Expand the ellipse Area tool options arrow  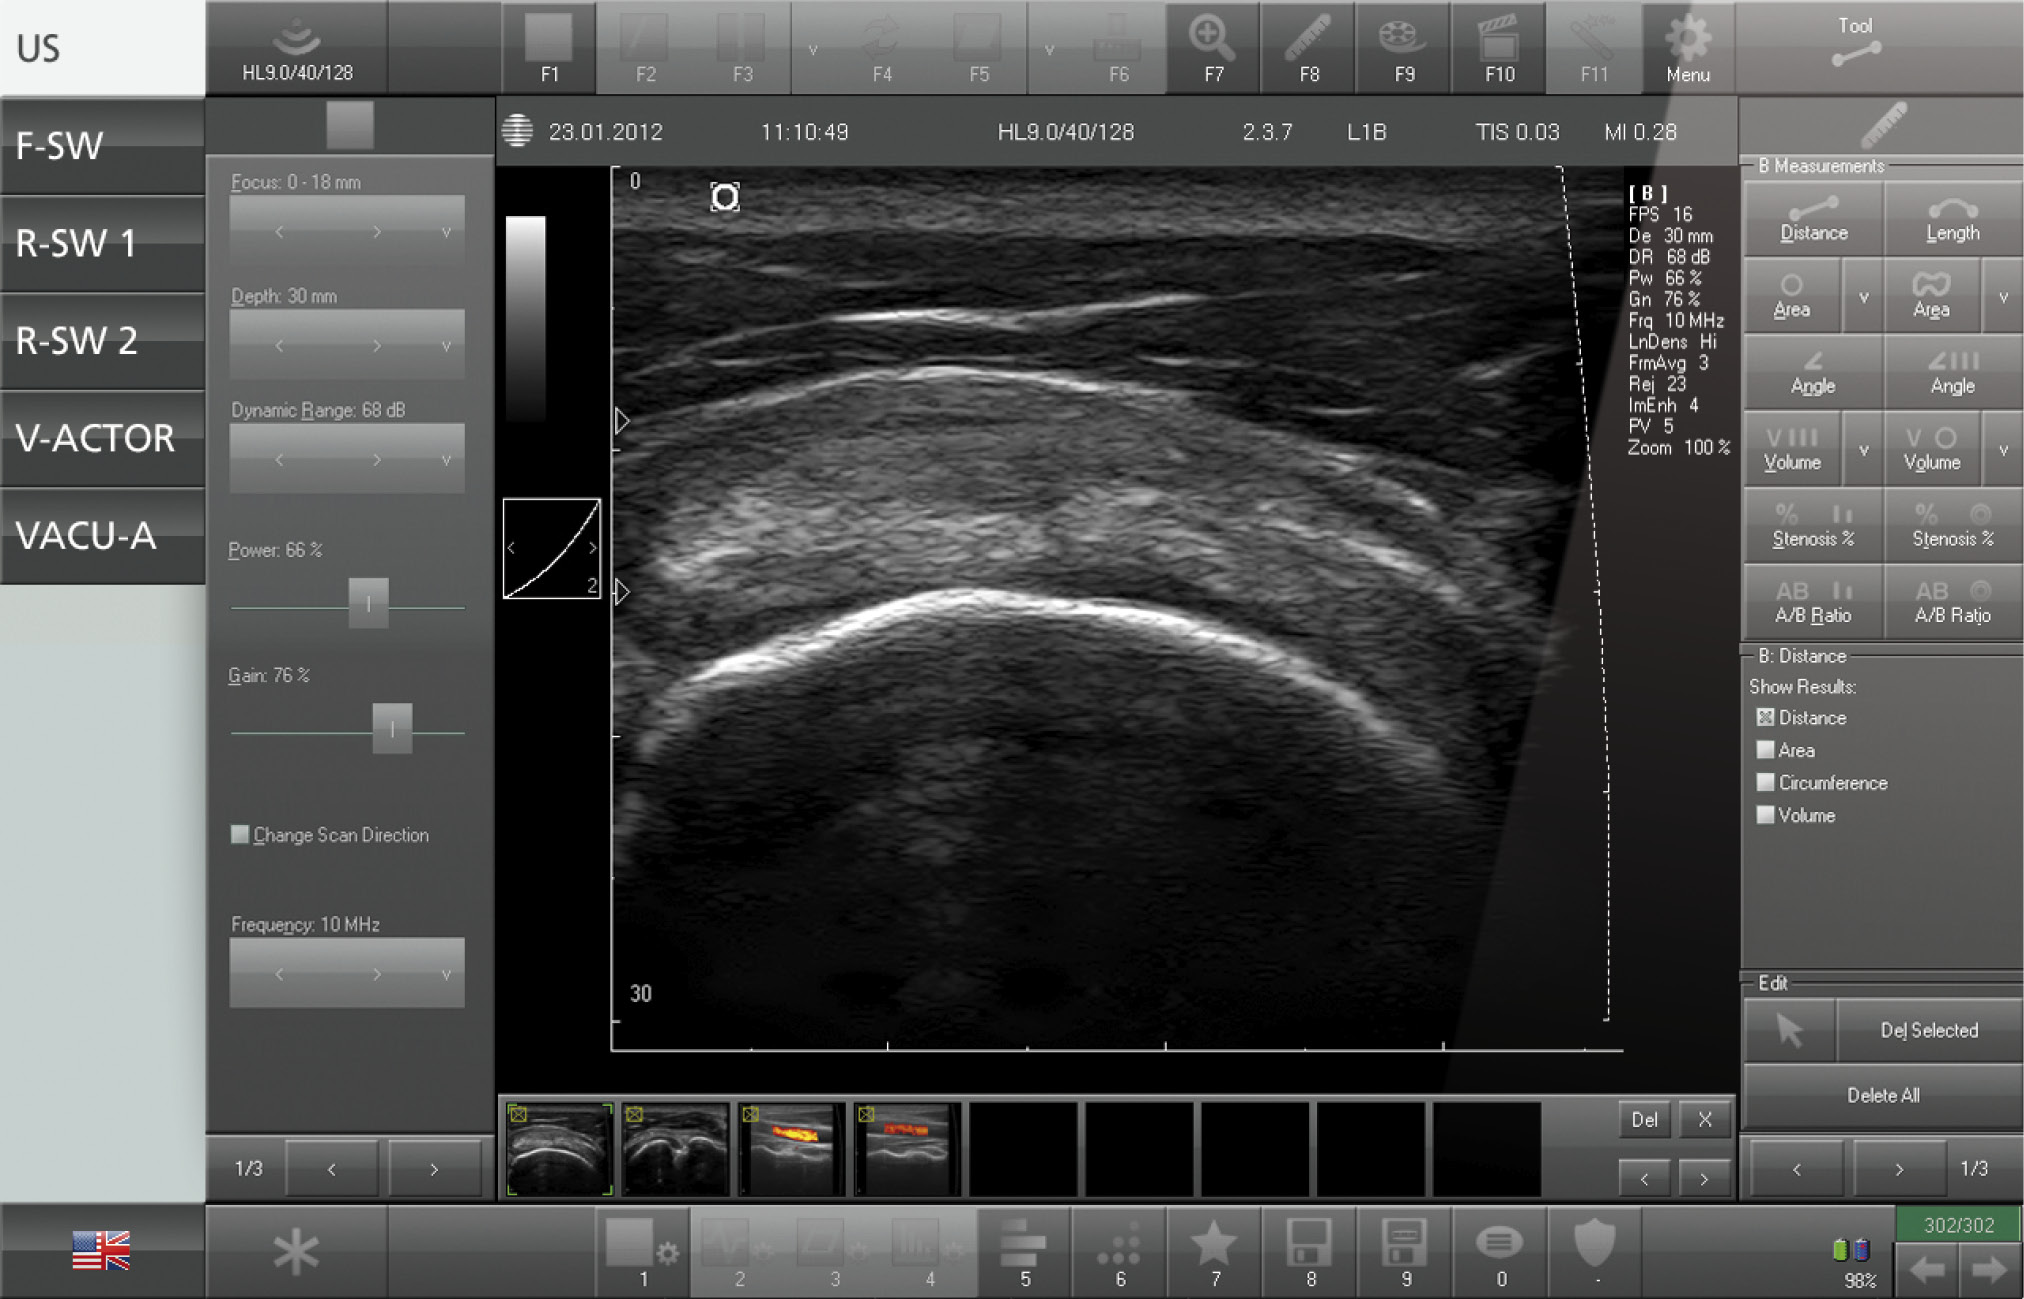point(1863,297)
